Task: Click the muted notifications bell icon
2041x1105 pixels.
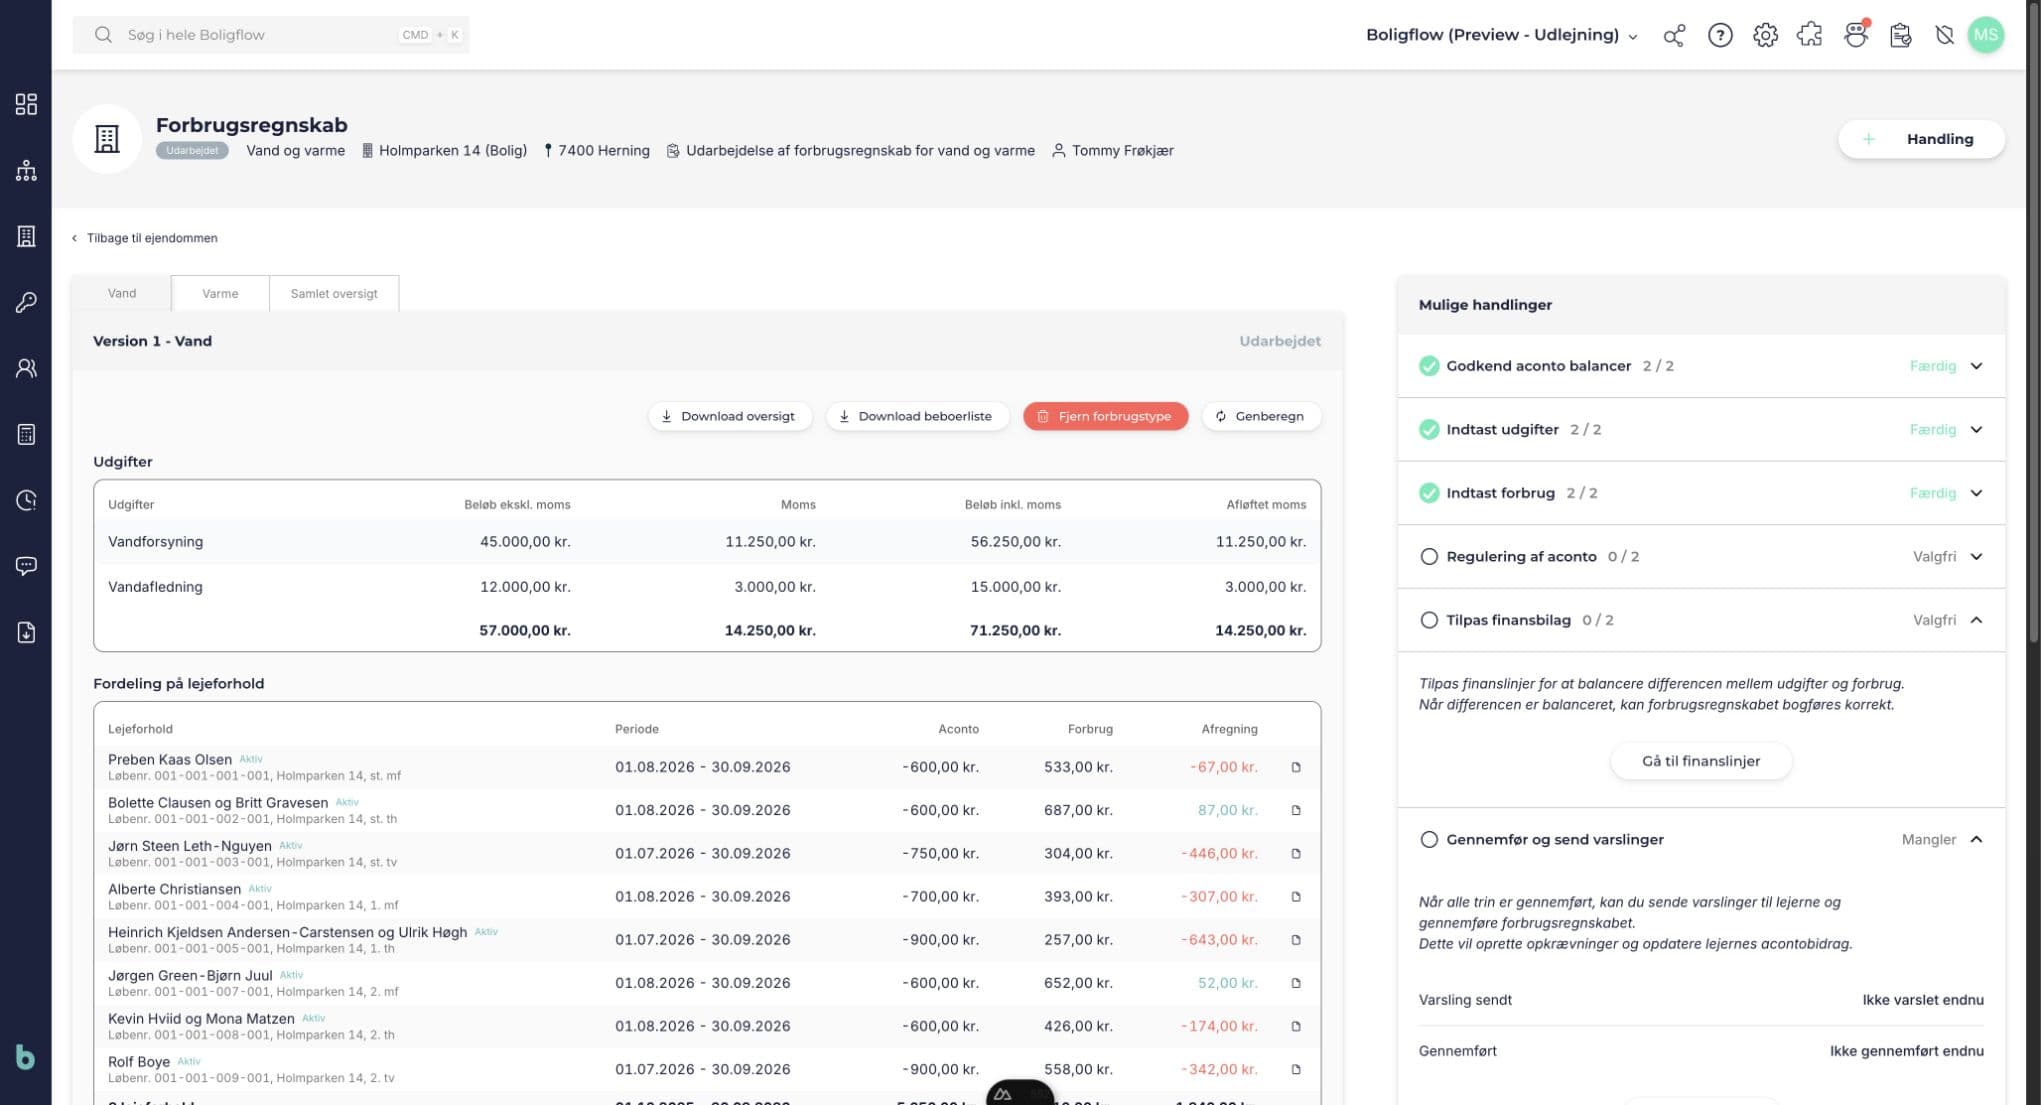Action: coord(1944,35)
